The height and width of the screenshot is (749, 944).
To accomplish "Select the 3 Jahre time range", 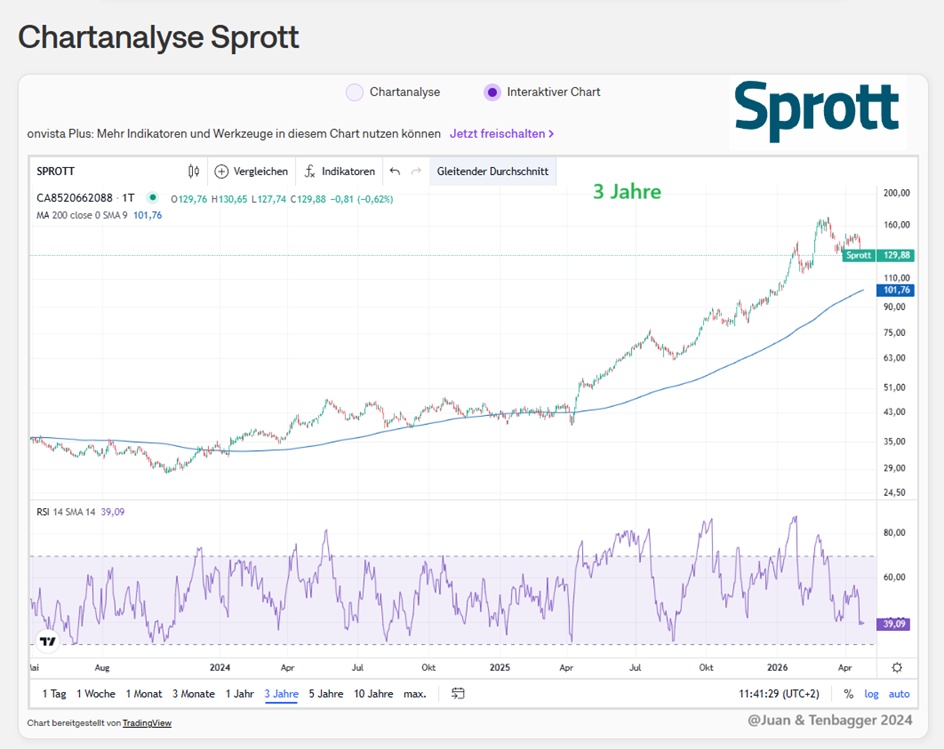I will pyautogui.click(x=281, y=694).
